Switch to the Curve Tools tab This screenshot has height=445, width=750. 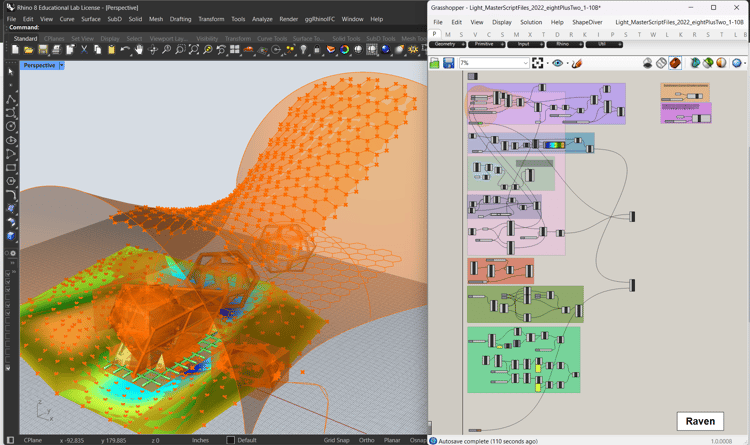coord(272,39)
